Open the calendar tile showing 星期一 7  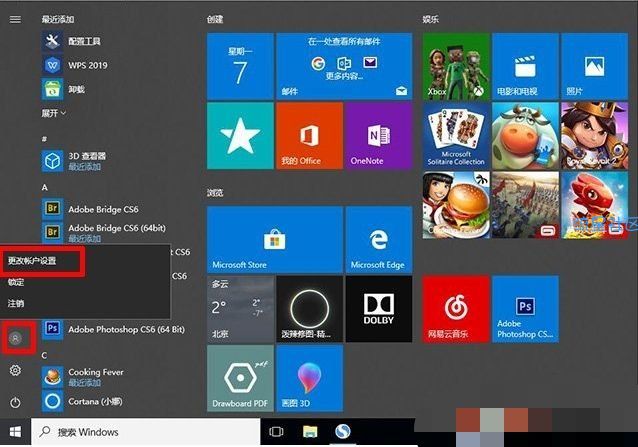[240, 66]
